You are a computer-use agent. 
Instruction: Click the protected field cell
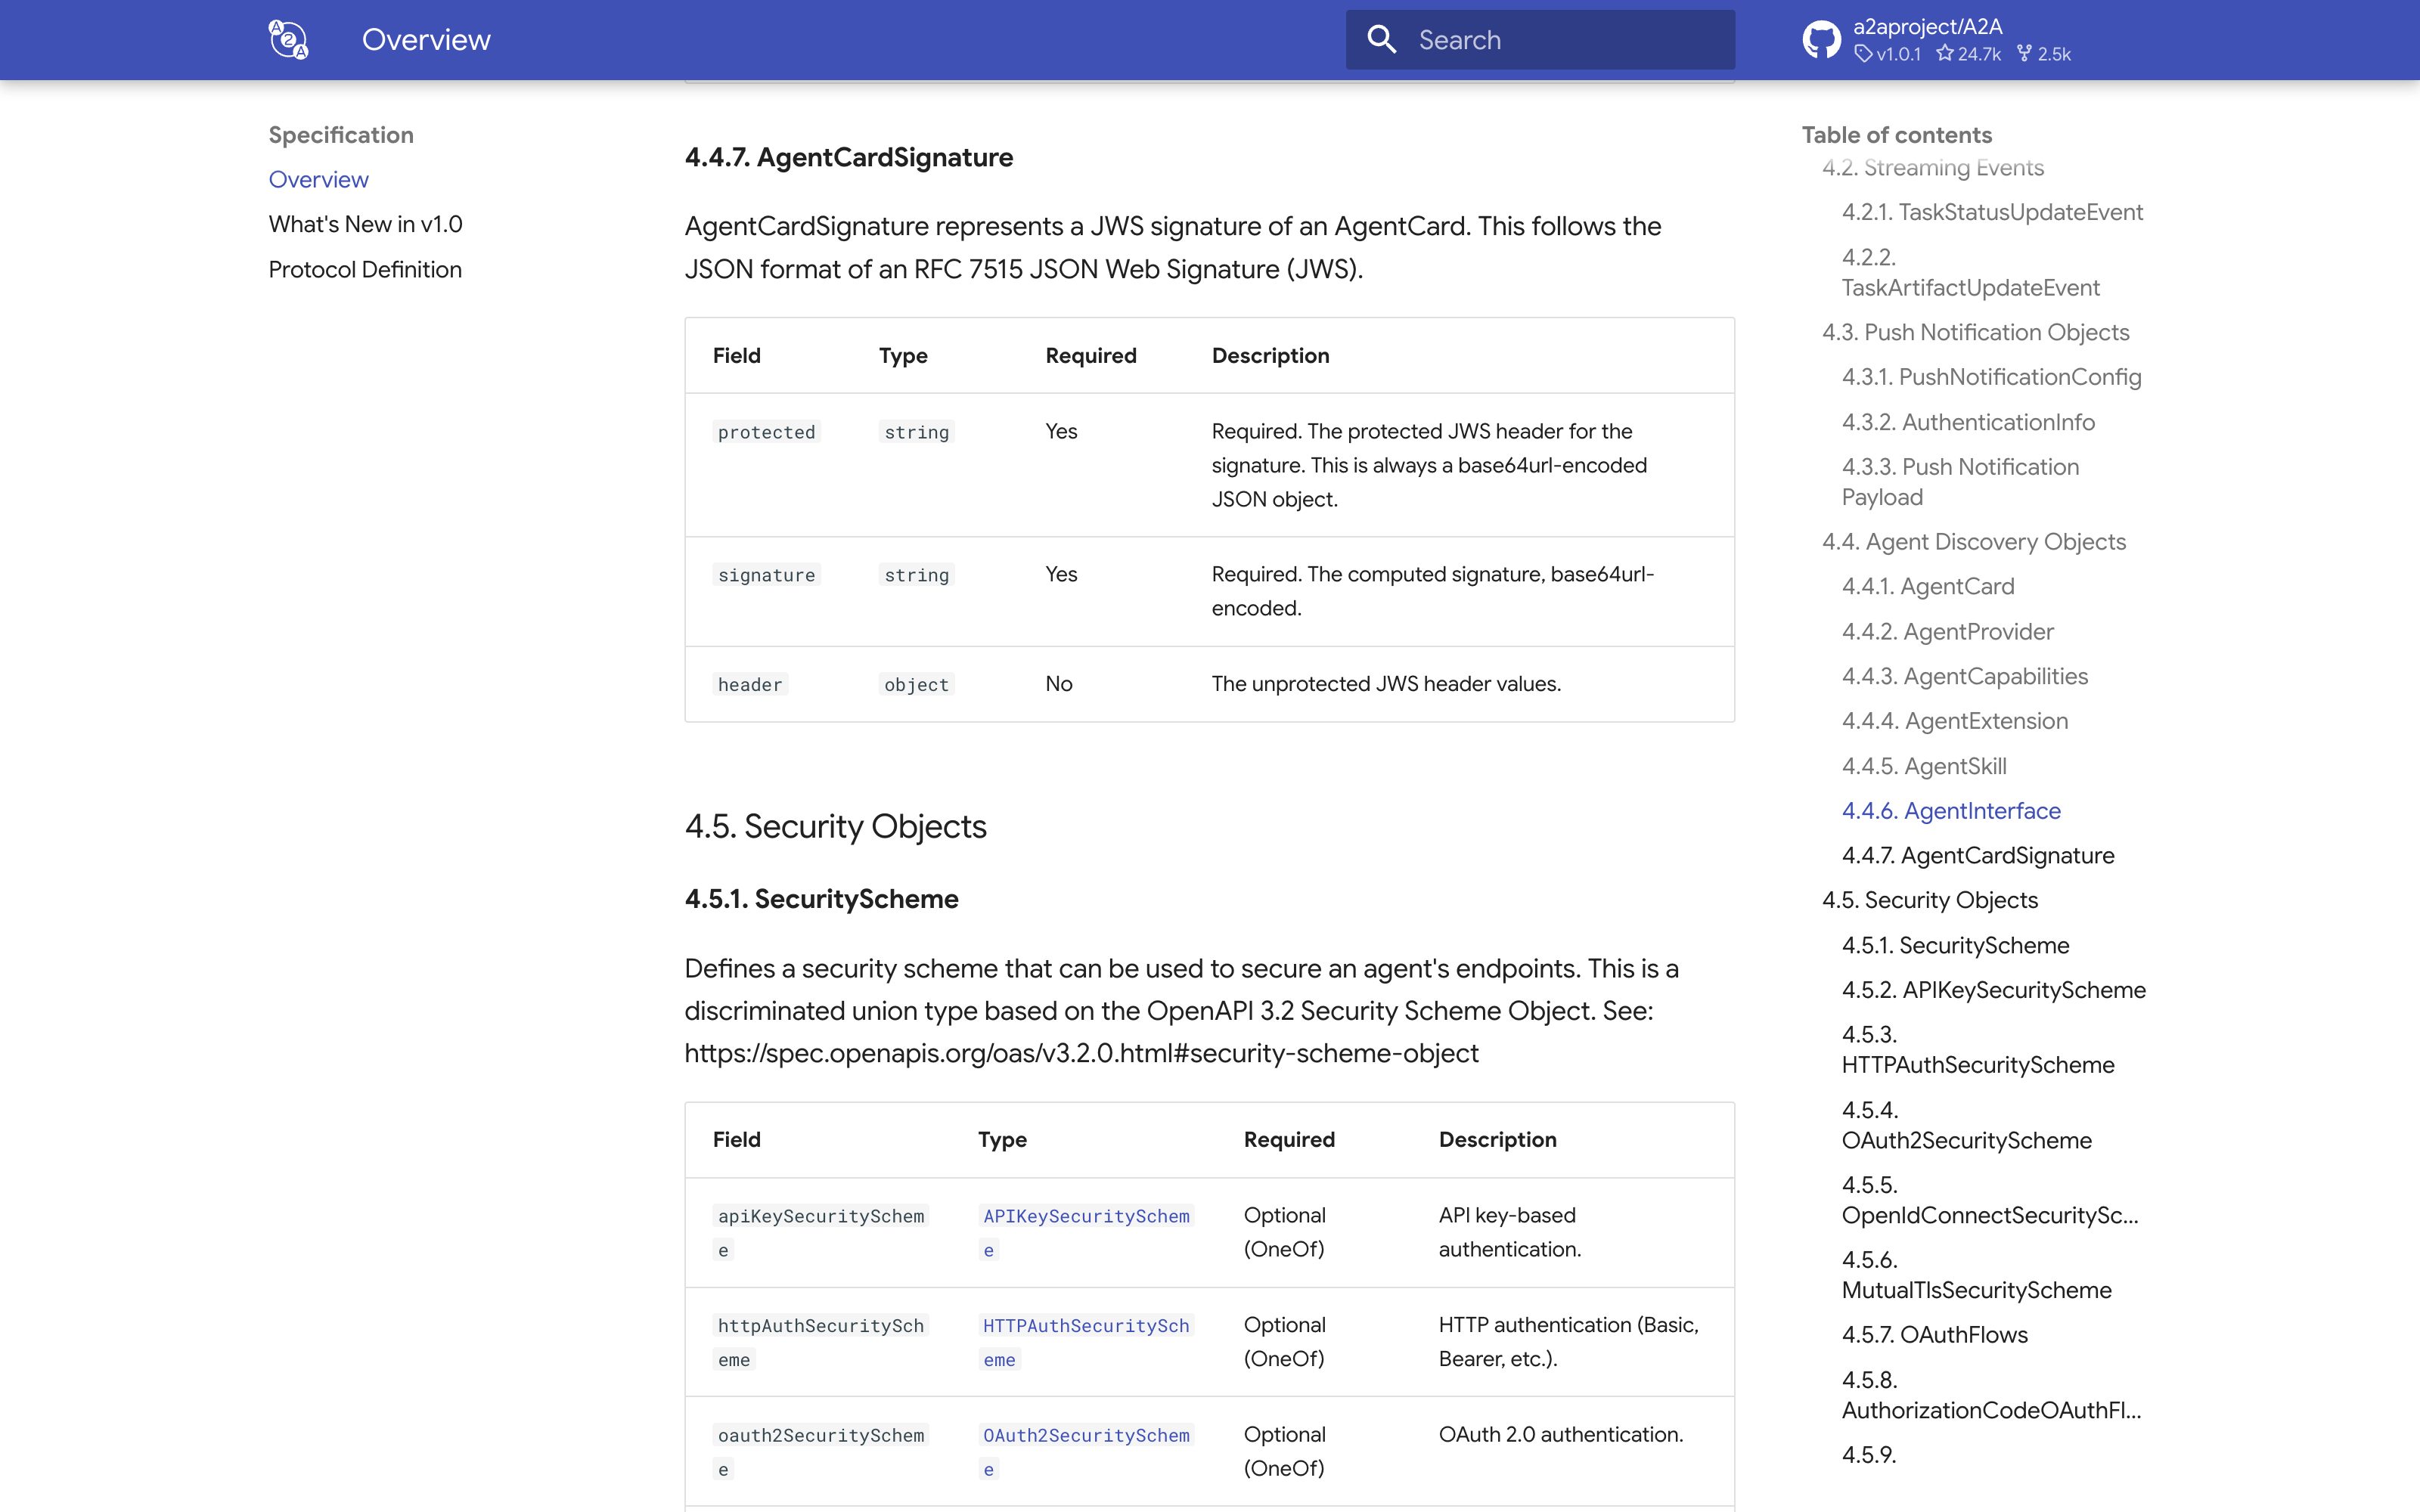click(766, 432)
